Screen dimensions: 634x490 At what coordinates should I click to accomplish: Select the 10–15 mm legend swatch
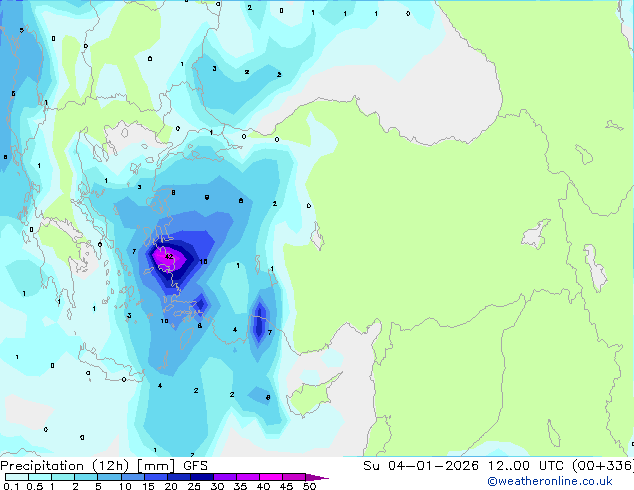(x=133, y=477)
